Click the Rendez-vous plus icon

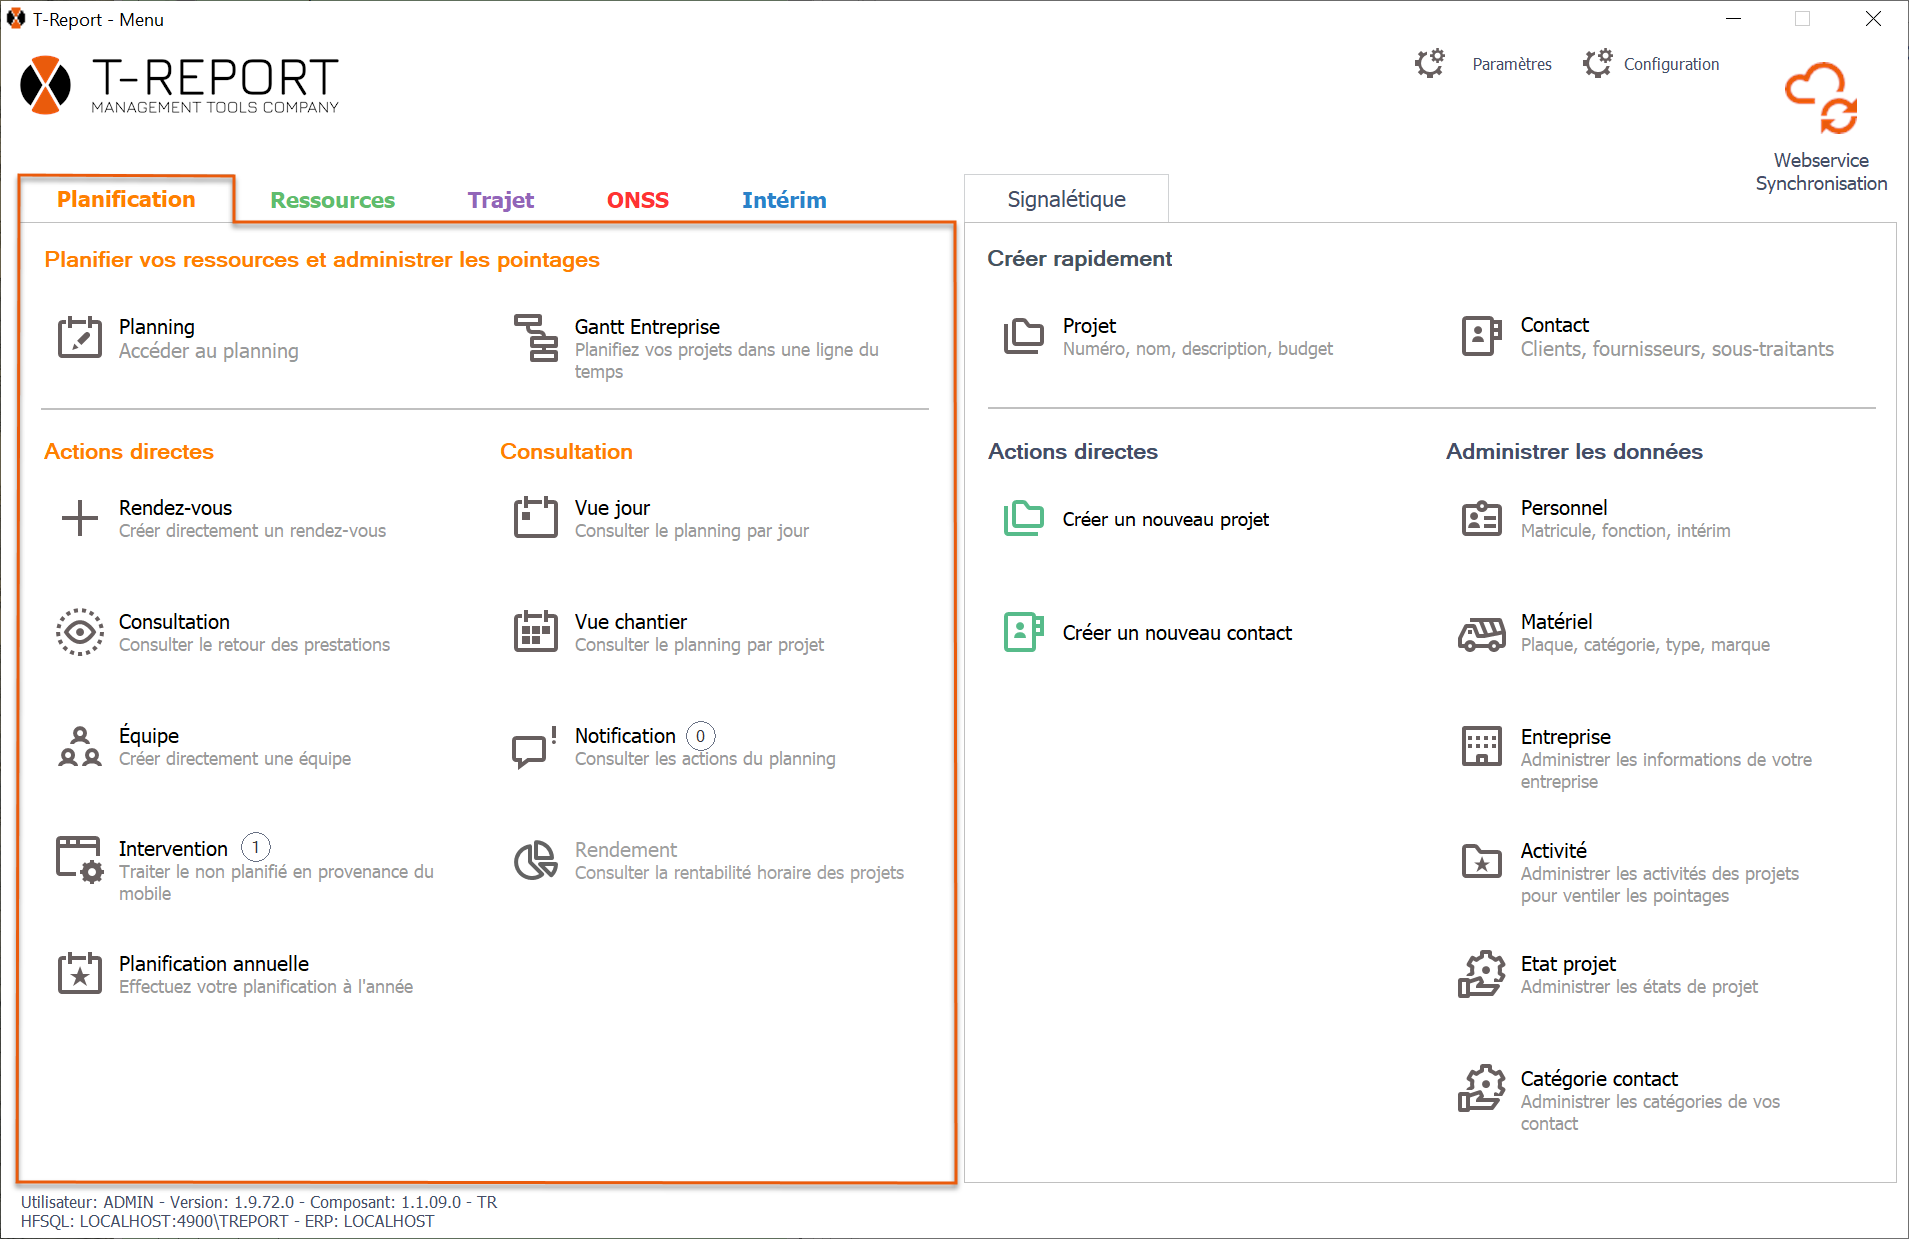click(x=79, y=518)
